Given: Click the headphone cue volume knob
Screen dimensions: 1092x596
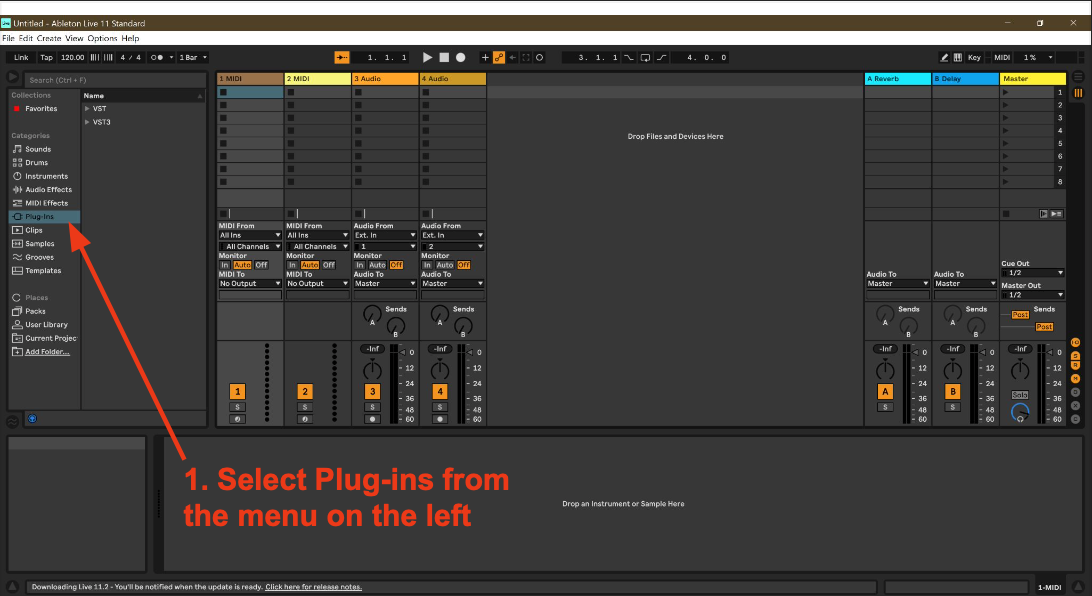Looking at the screenshot, I should coord(1019,412).
